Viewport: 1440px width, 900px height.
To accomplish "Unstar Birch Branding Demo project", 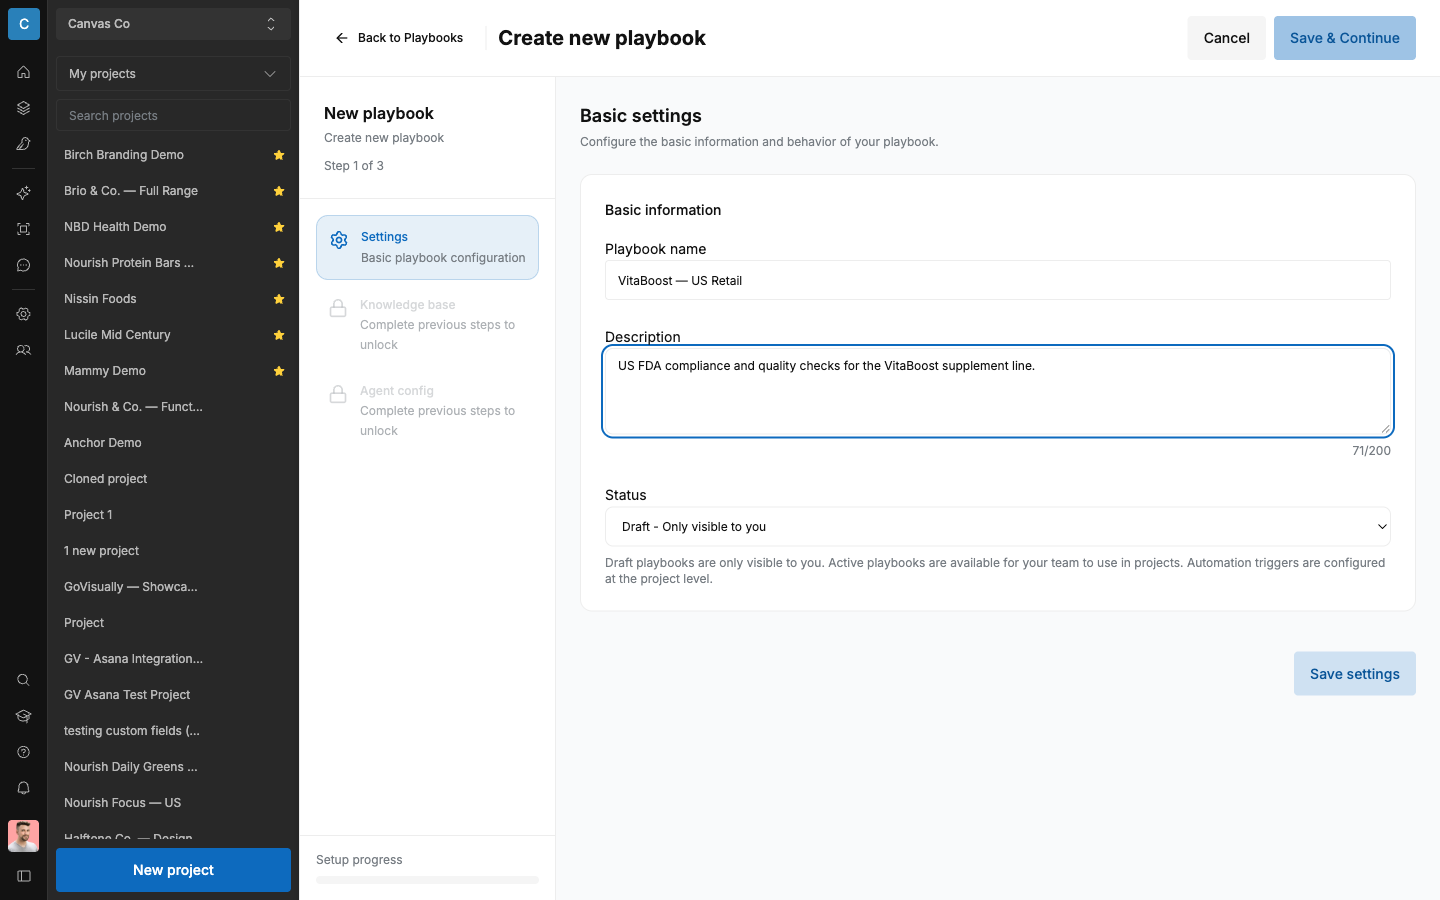I will (279, 155).
